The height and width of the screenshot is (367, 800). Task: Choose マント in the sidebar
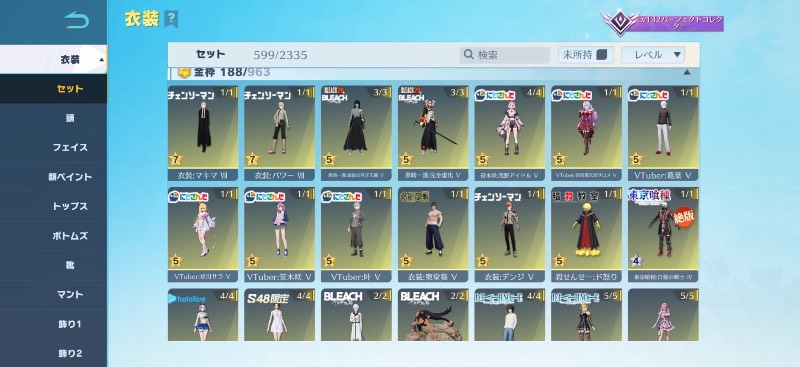click(54, 295)
